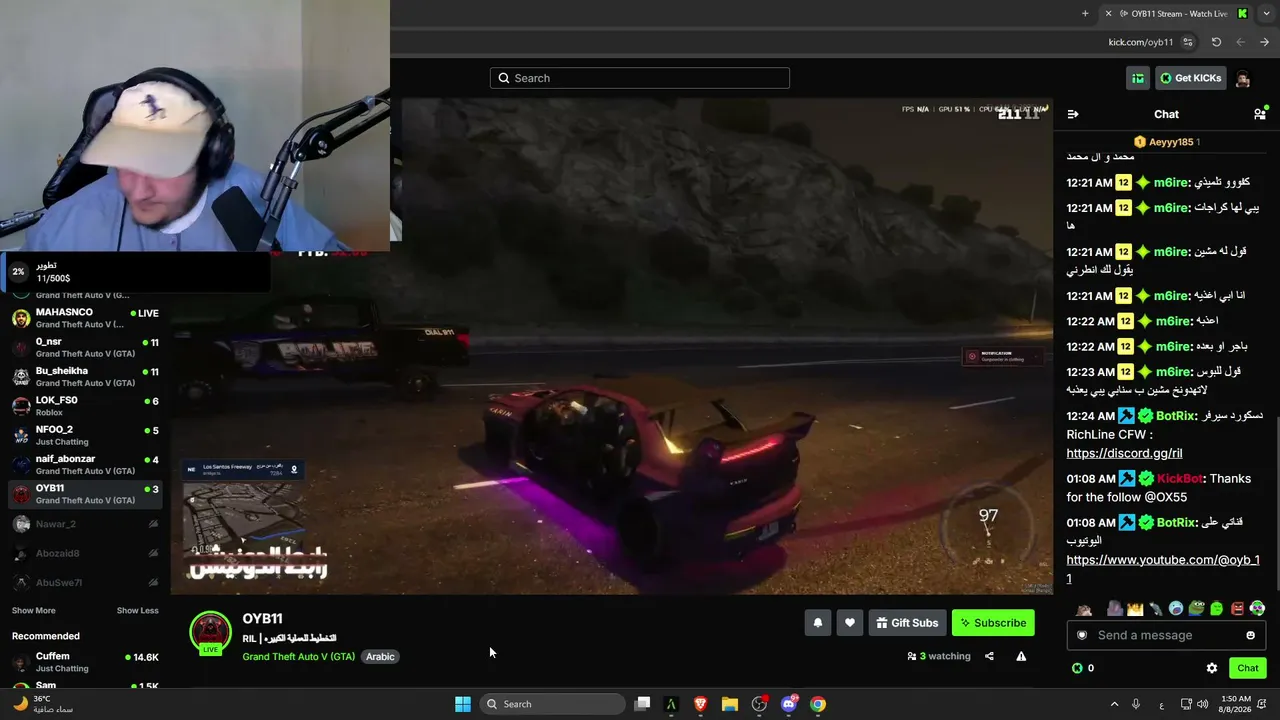Click the Arabic language tag
This screenshot has width=1280, height=720.
[380, 657]
